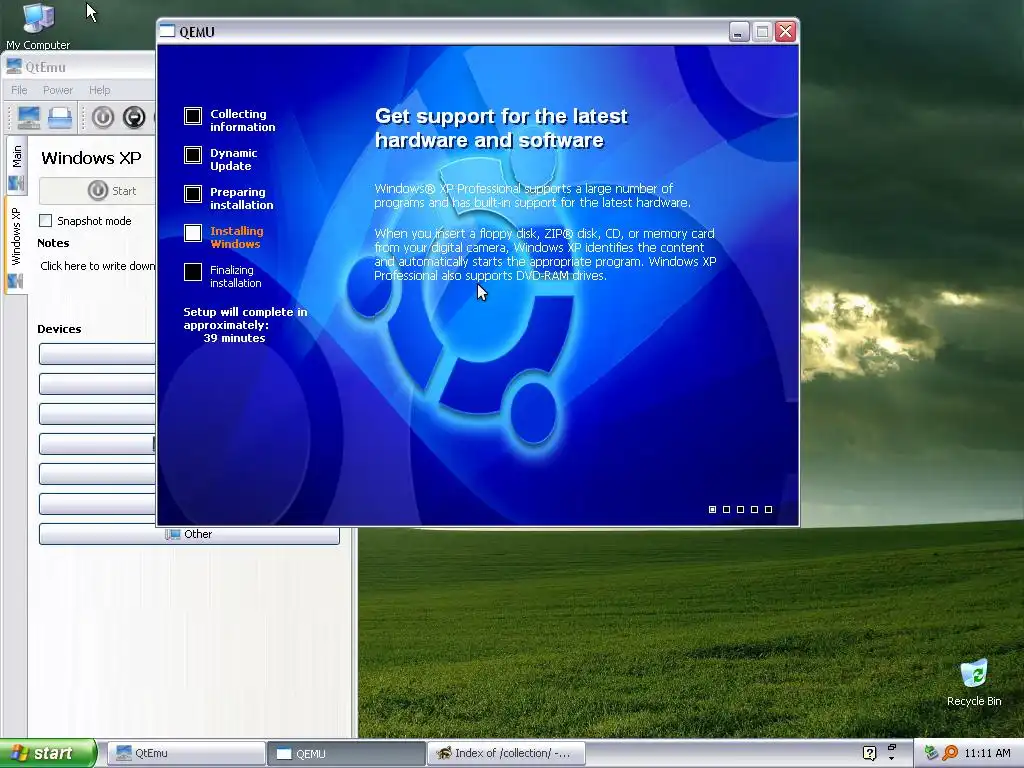The image size is (1024, 768).
Task: Click the 'Devices' heading in QtEmu
Action: click(59, 329)
